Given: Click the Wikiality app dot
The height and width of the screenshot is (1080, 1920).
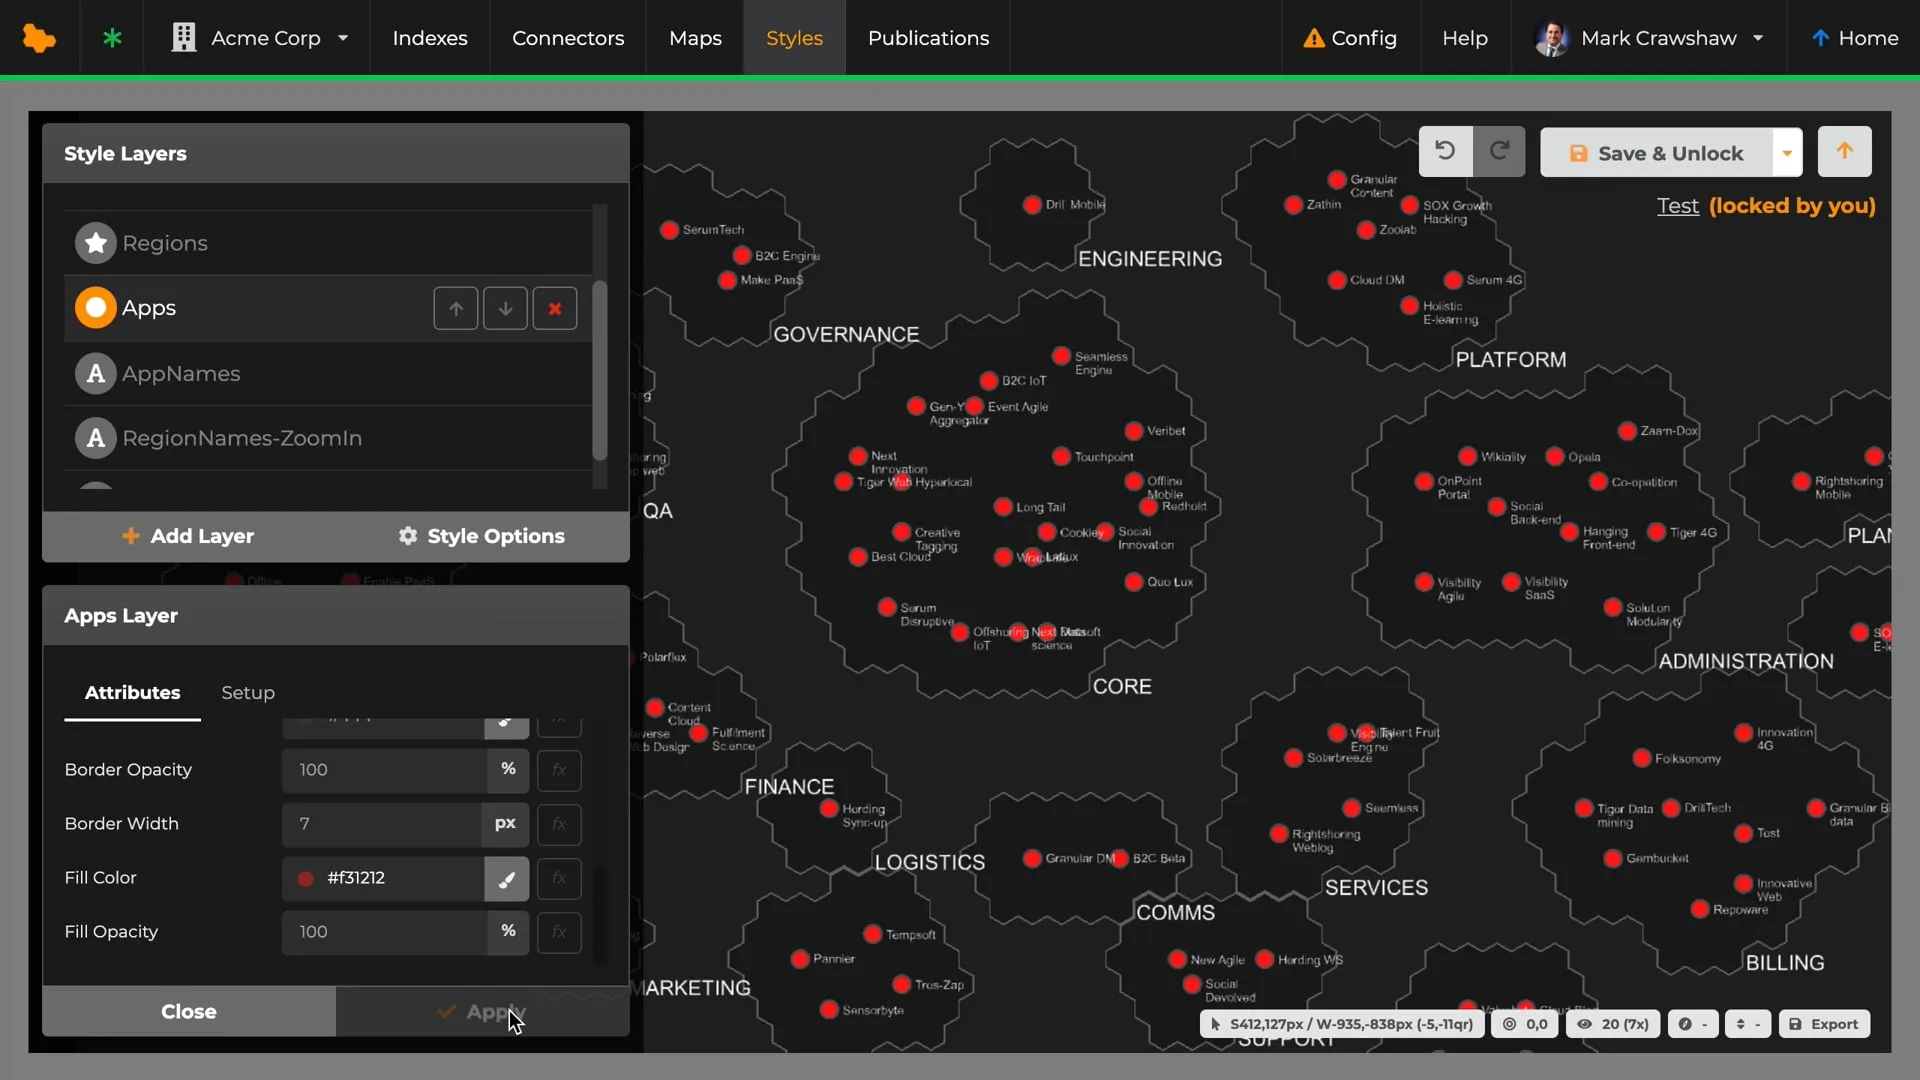Looking at the screenshot, I should point(1468,457).
